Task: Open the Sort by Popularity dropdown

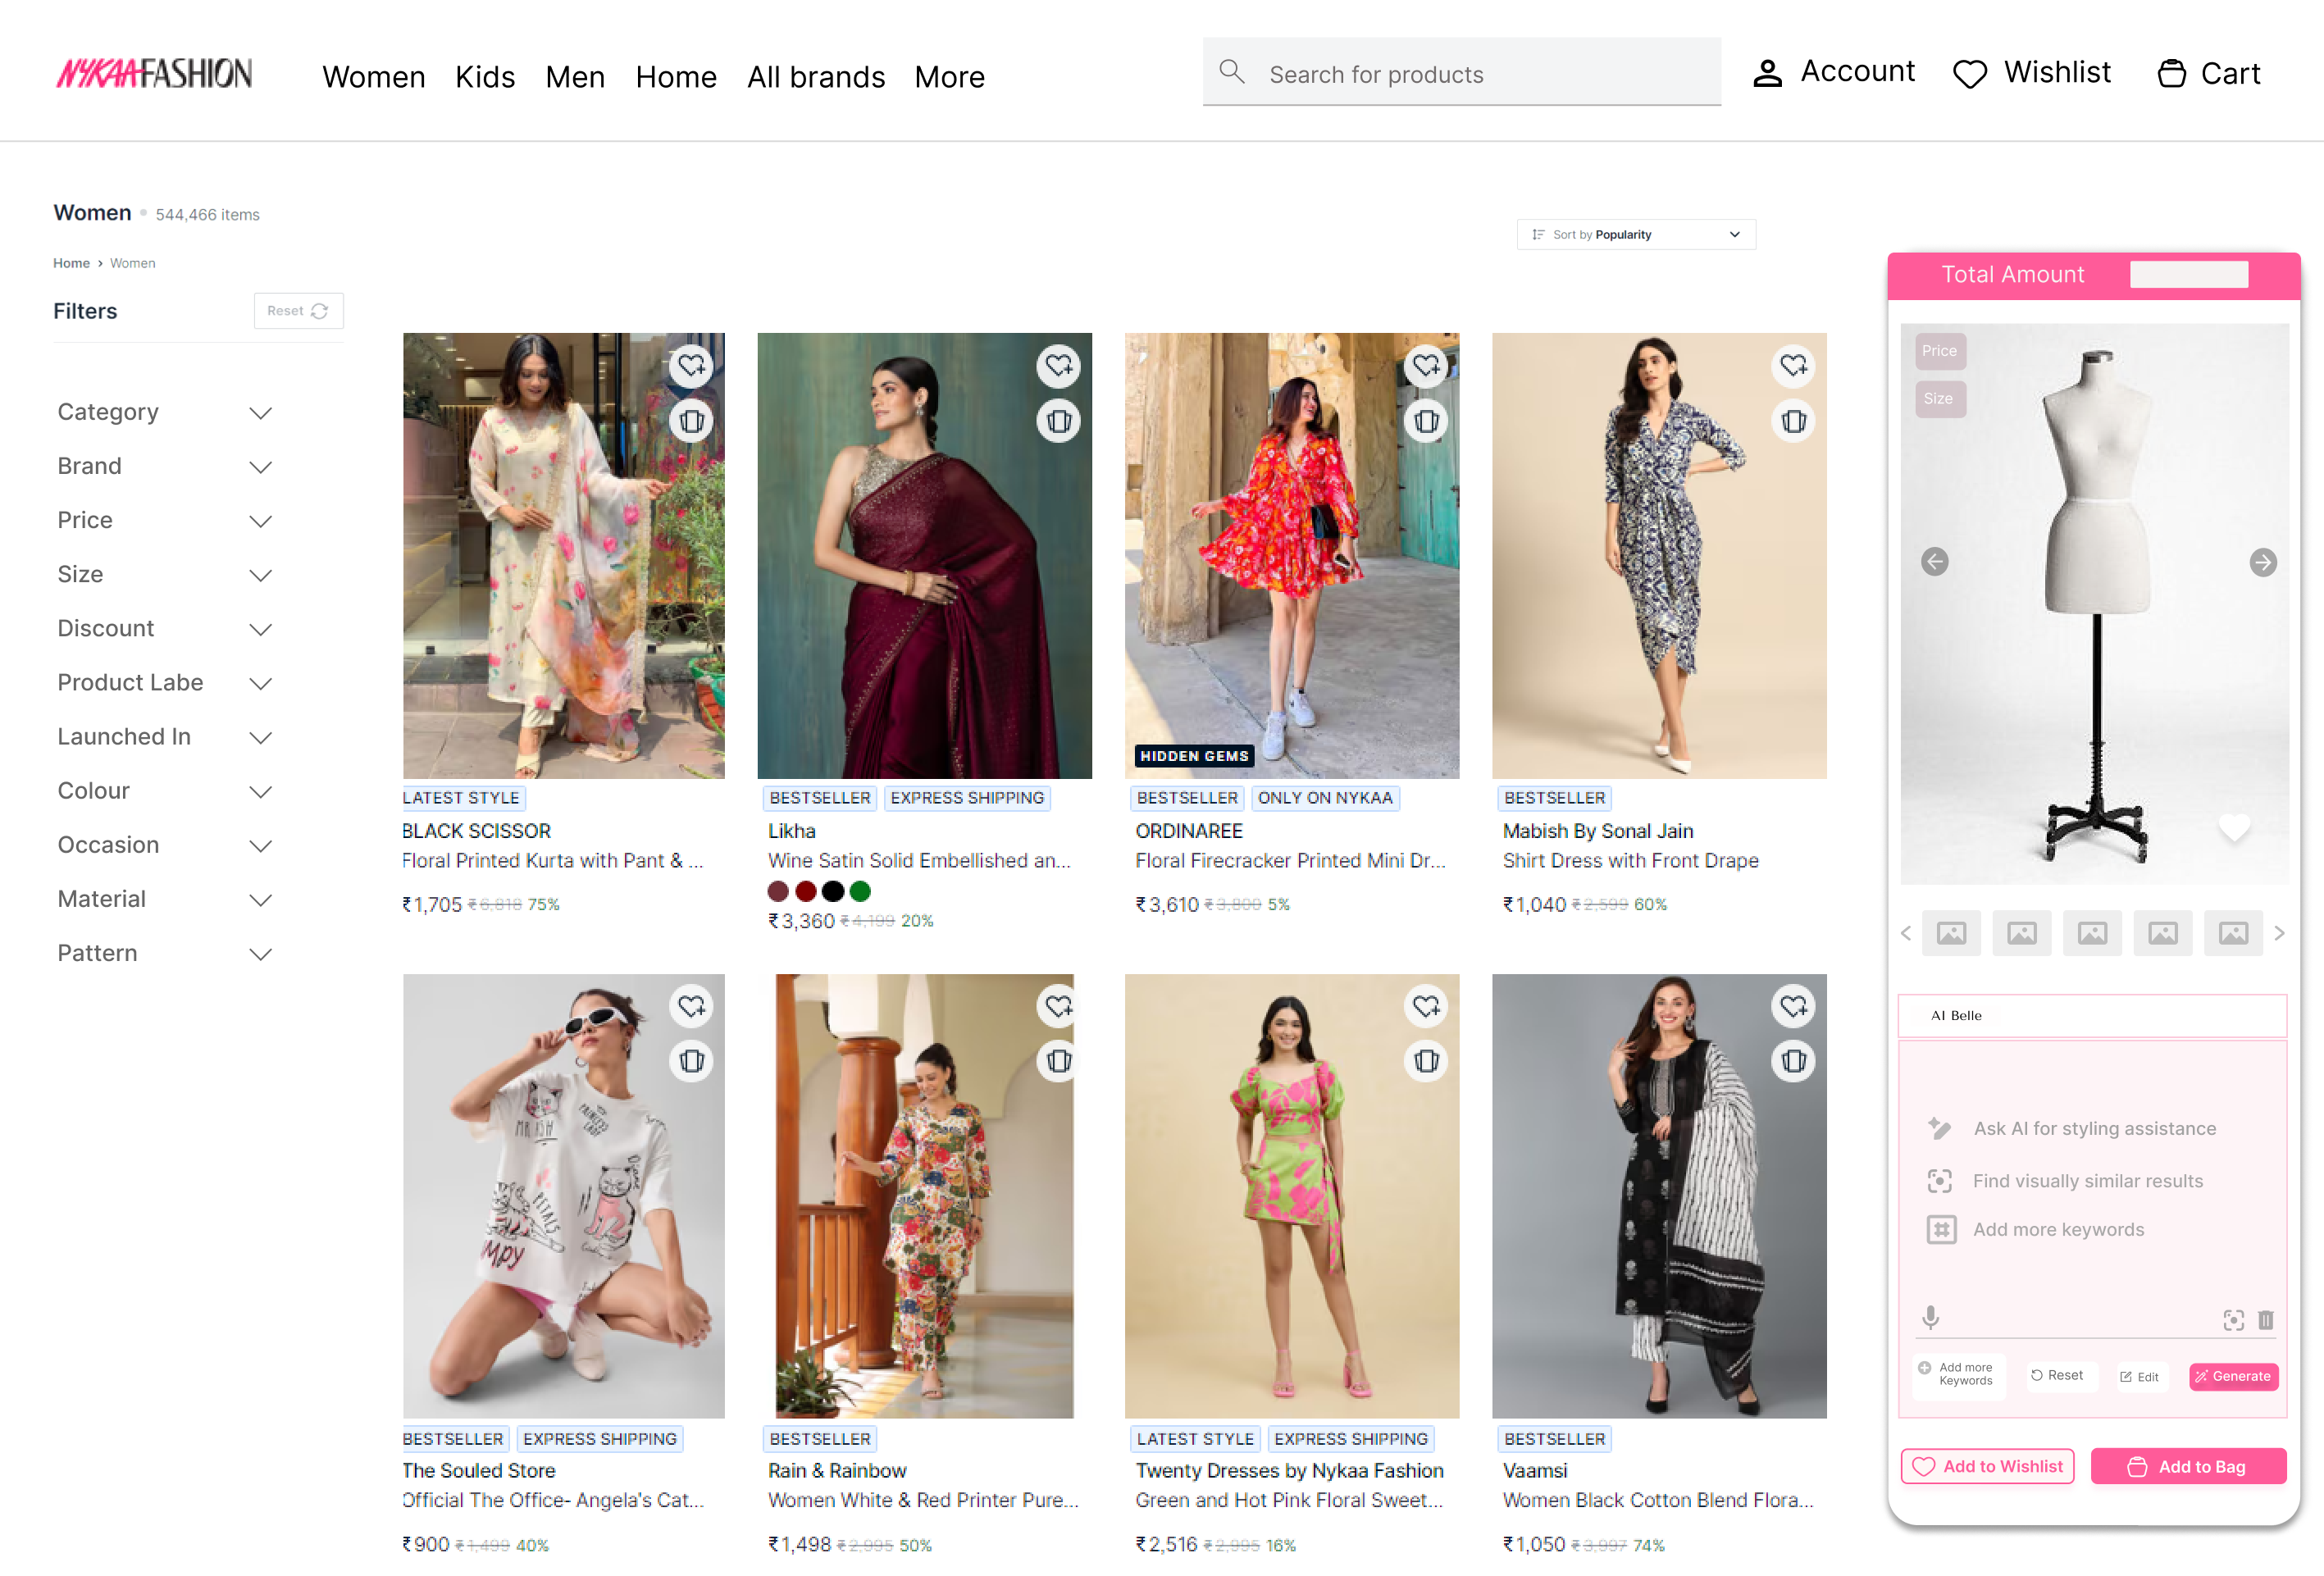Action: [1636, 234]
